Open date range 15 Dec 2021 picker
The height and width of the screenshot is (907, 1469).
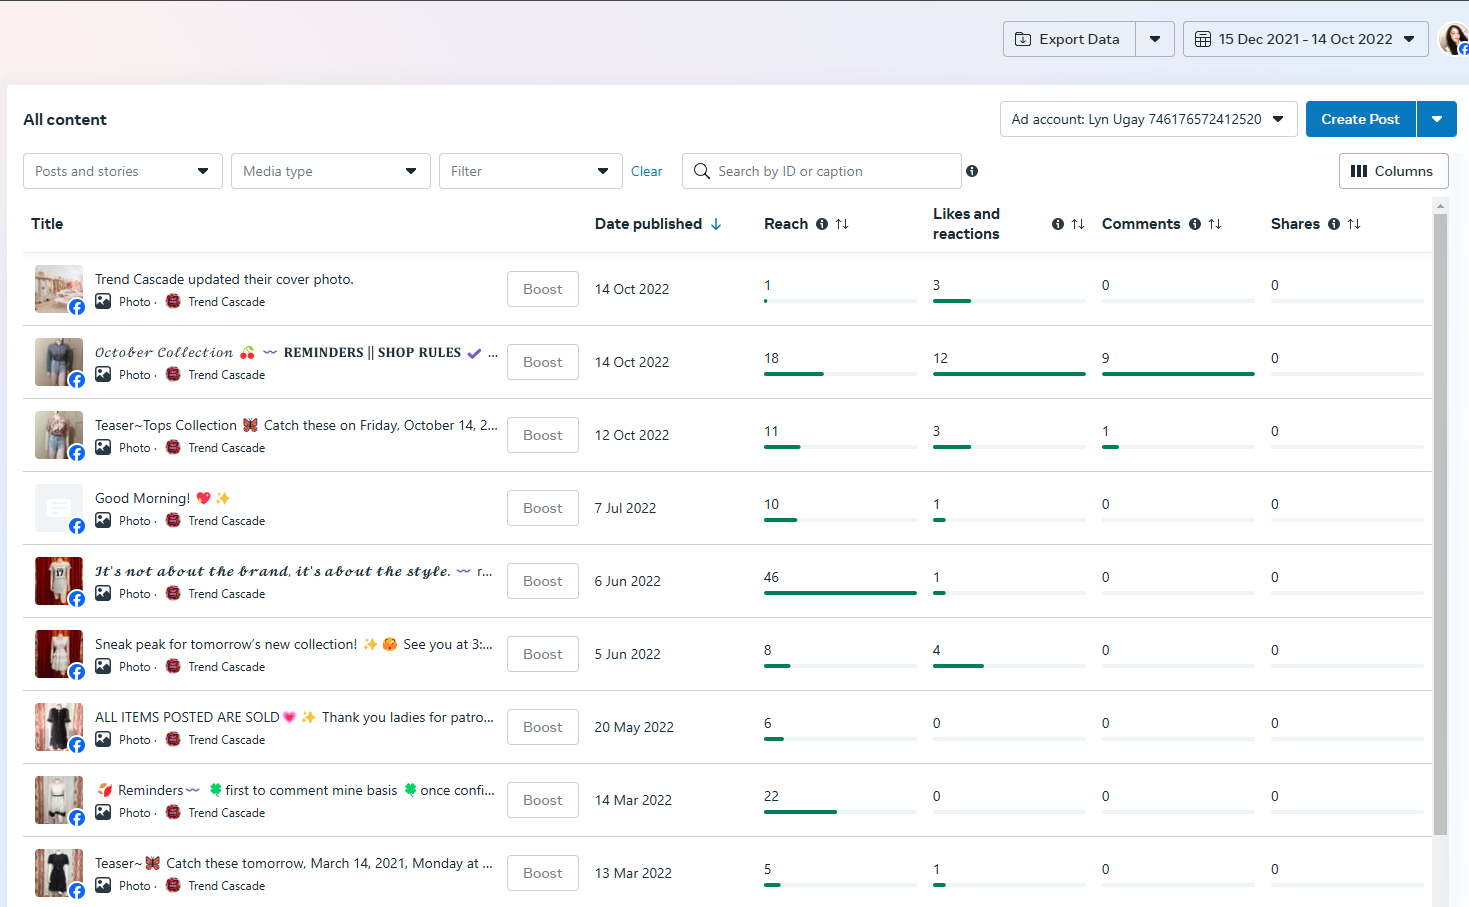point(1305,39)
